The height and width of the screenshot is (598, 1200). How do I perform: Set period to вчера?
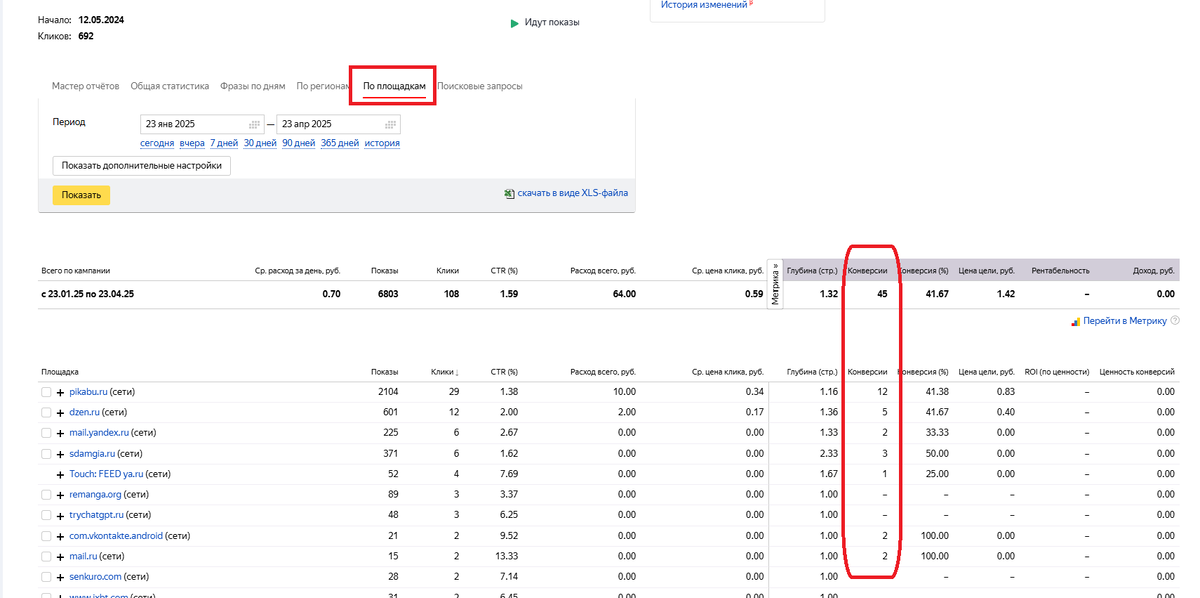pos(192,143)
